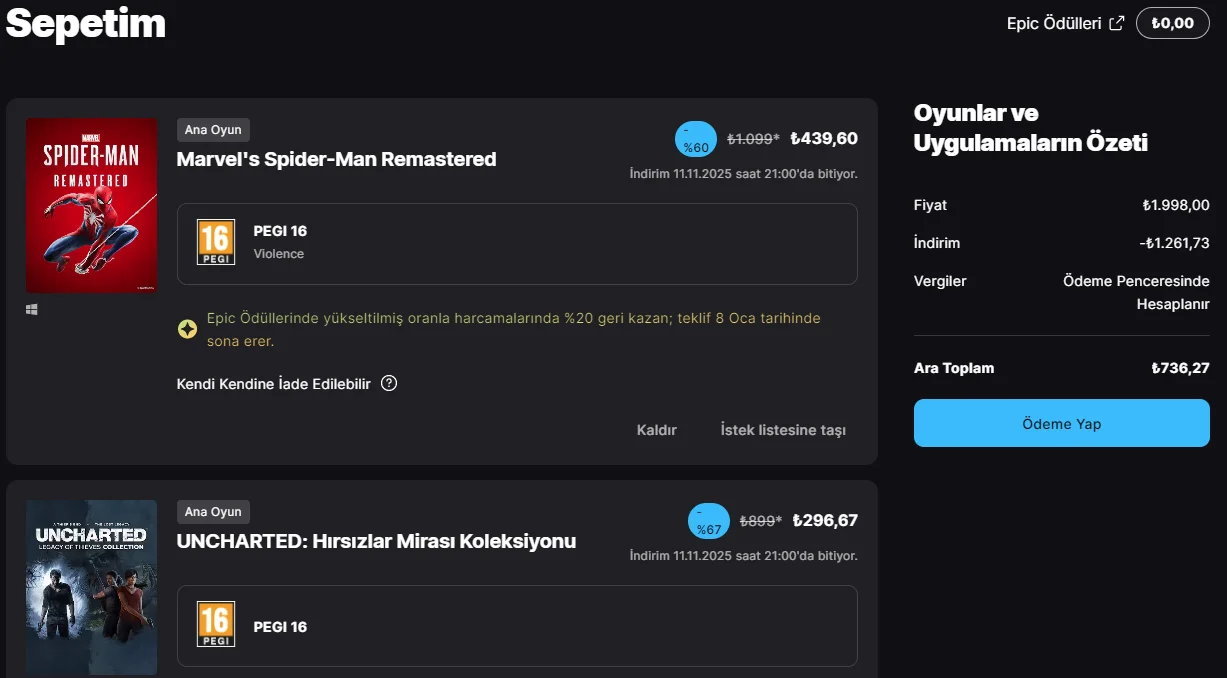Remove Spider-Man with the Kaldır button
The image size is (1227, 678).
coord(657,430)
